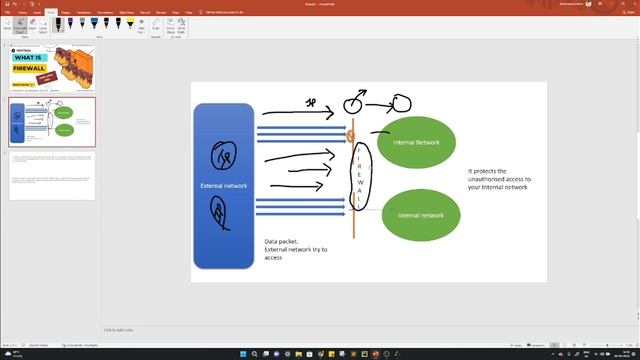
Task: Show hidden system tray icons chevron
Action: (x=553, y=354)
